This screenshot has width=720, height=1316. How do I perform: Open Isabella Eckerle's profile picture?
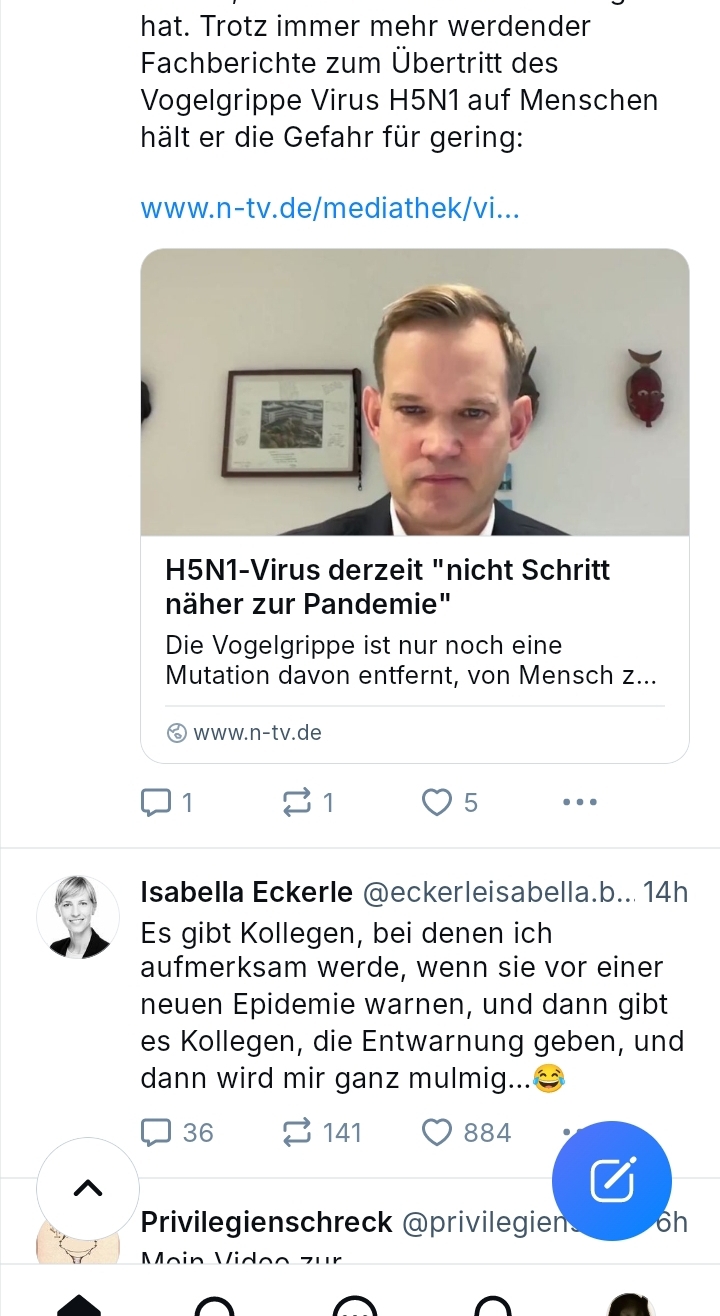pyautogui.click(x=78, y=917)
